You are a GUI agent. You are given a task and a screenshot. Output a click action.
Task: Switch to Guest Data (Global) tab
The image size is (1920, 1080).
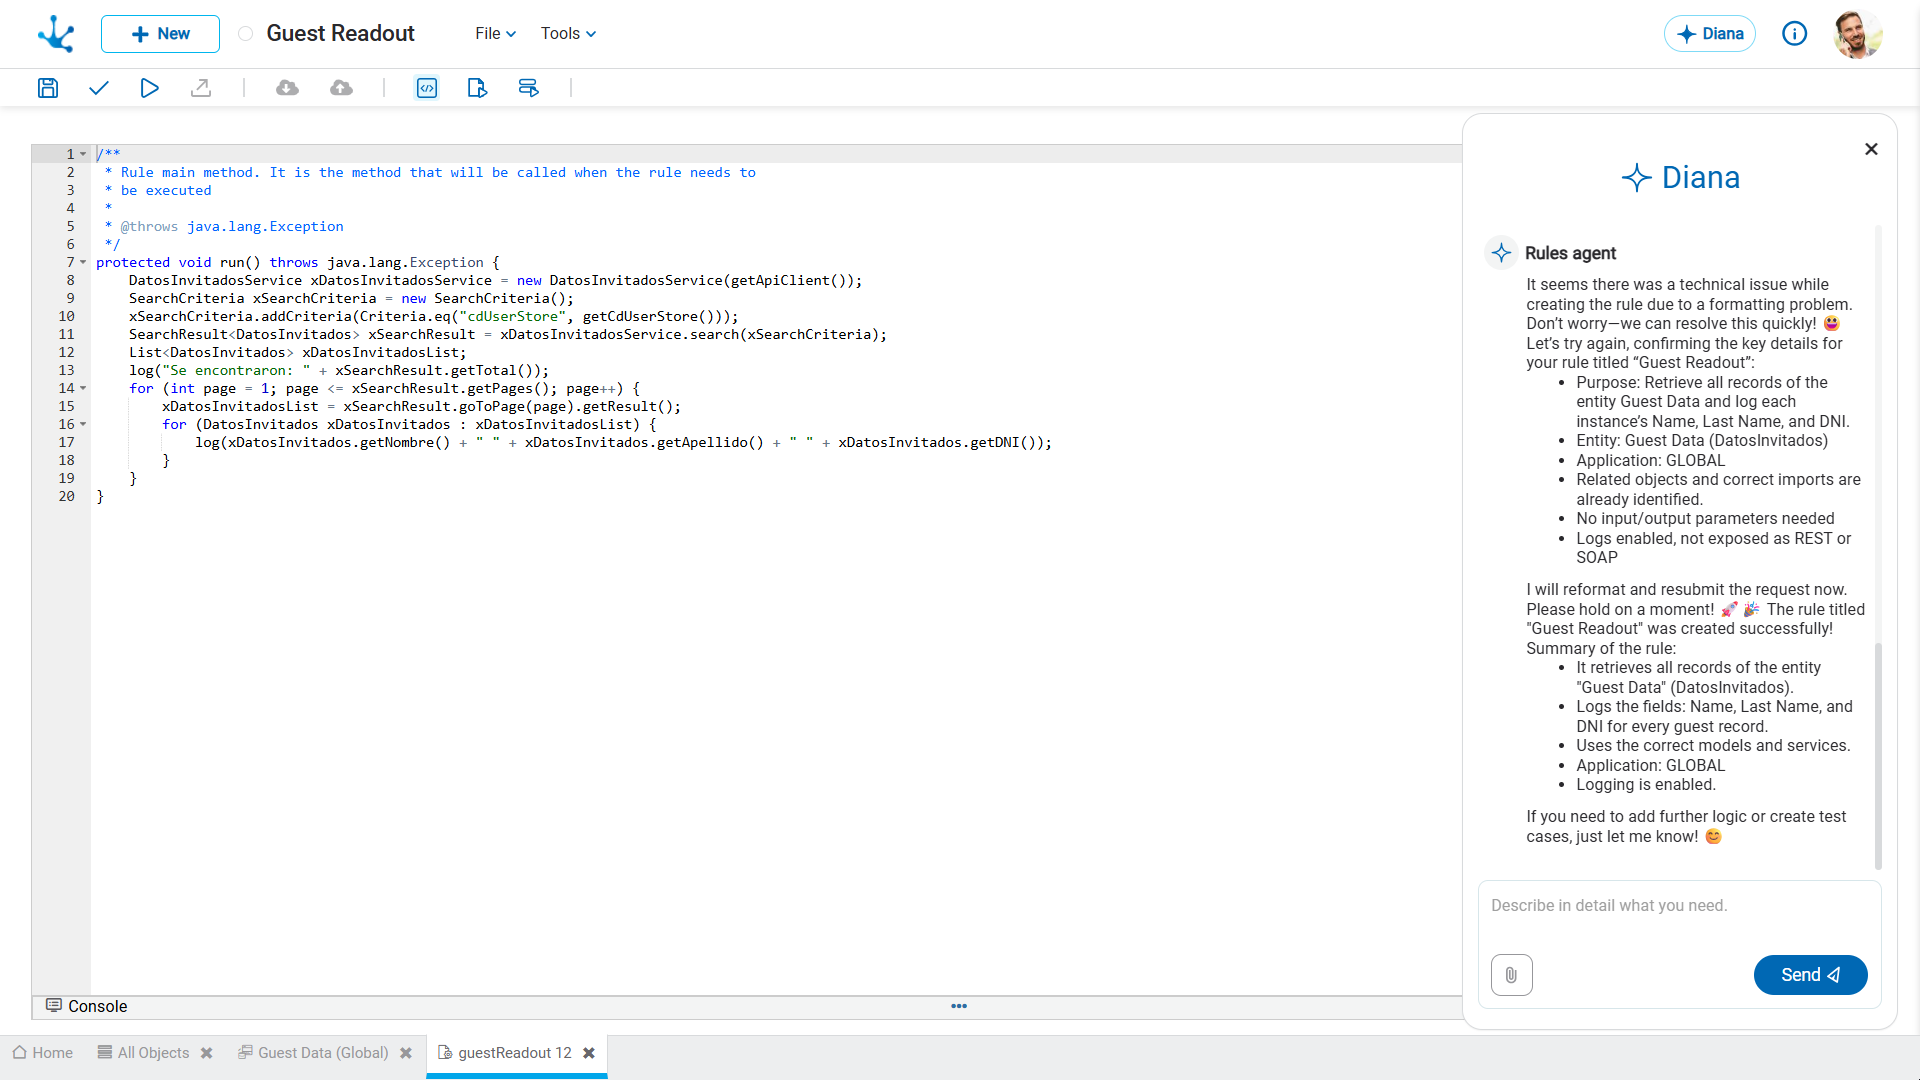pos(323,1053)
